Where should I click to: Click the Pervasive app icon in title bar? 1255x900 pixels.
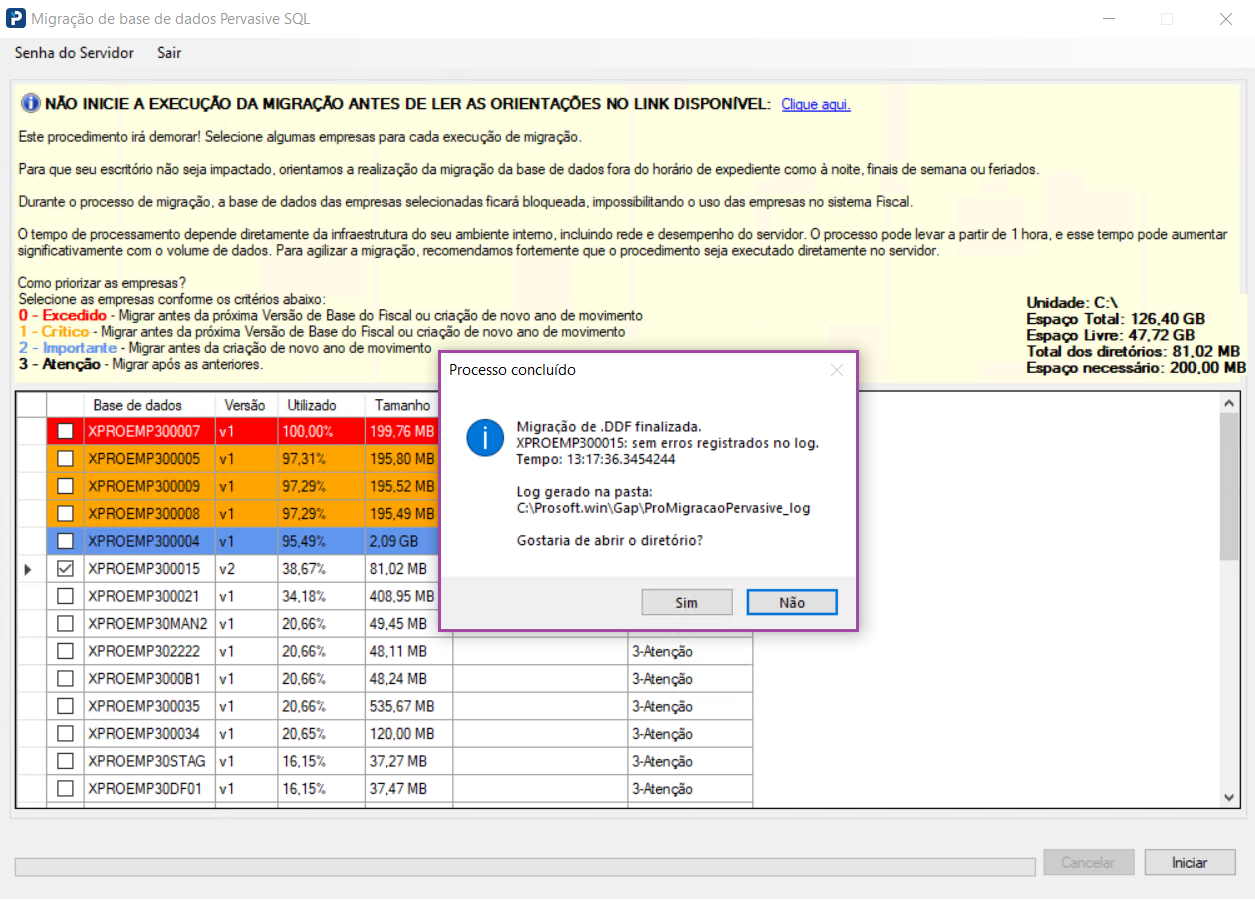15,19
